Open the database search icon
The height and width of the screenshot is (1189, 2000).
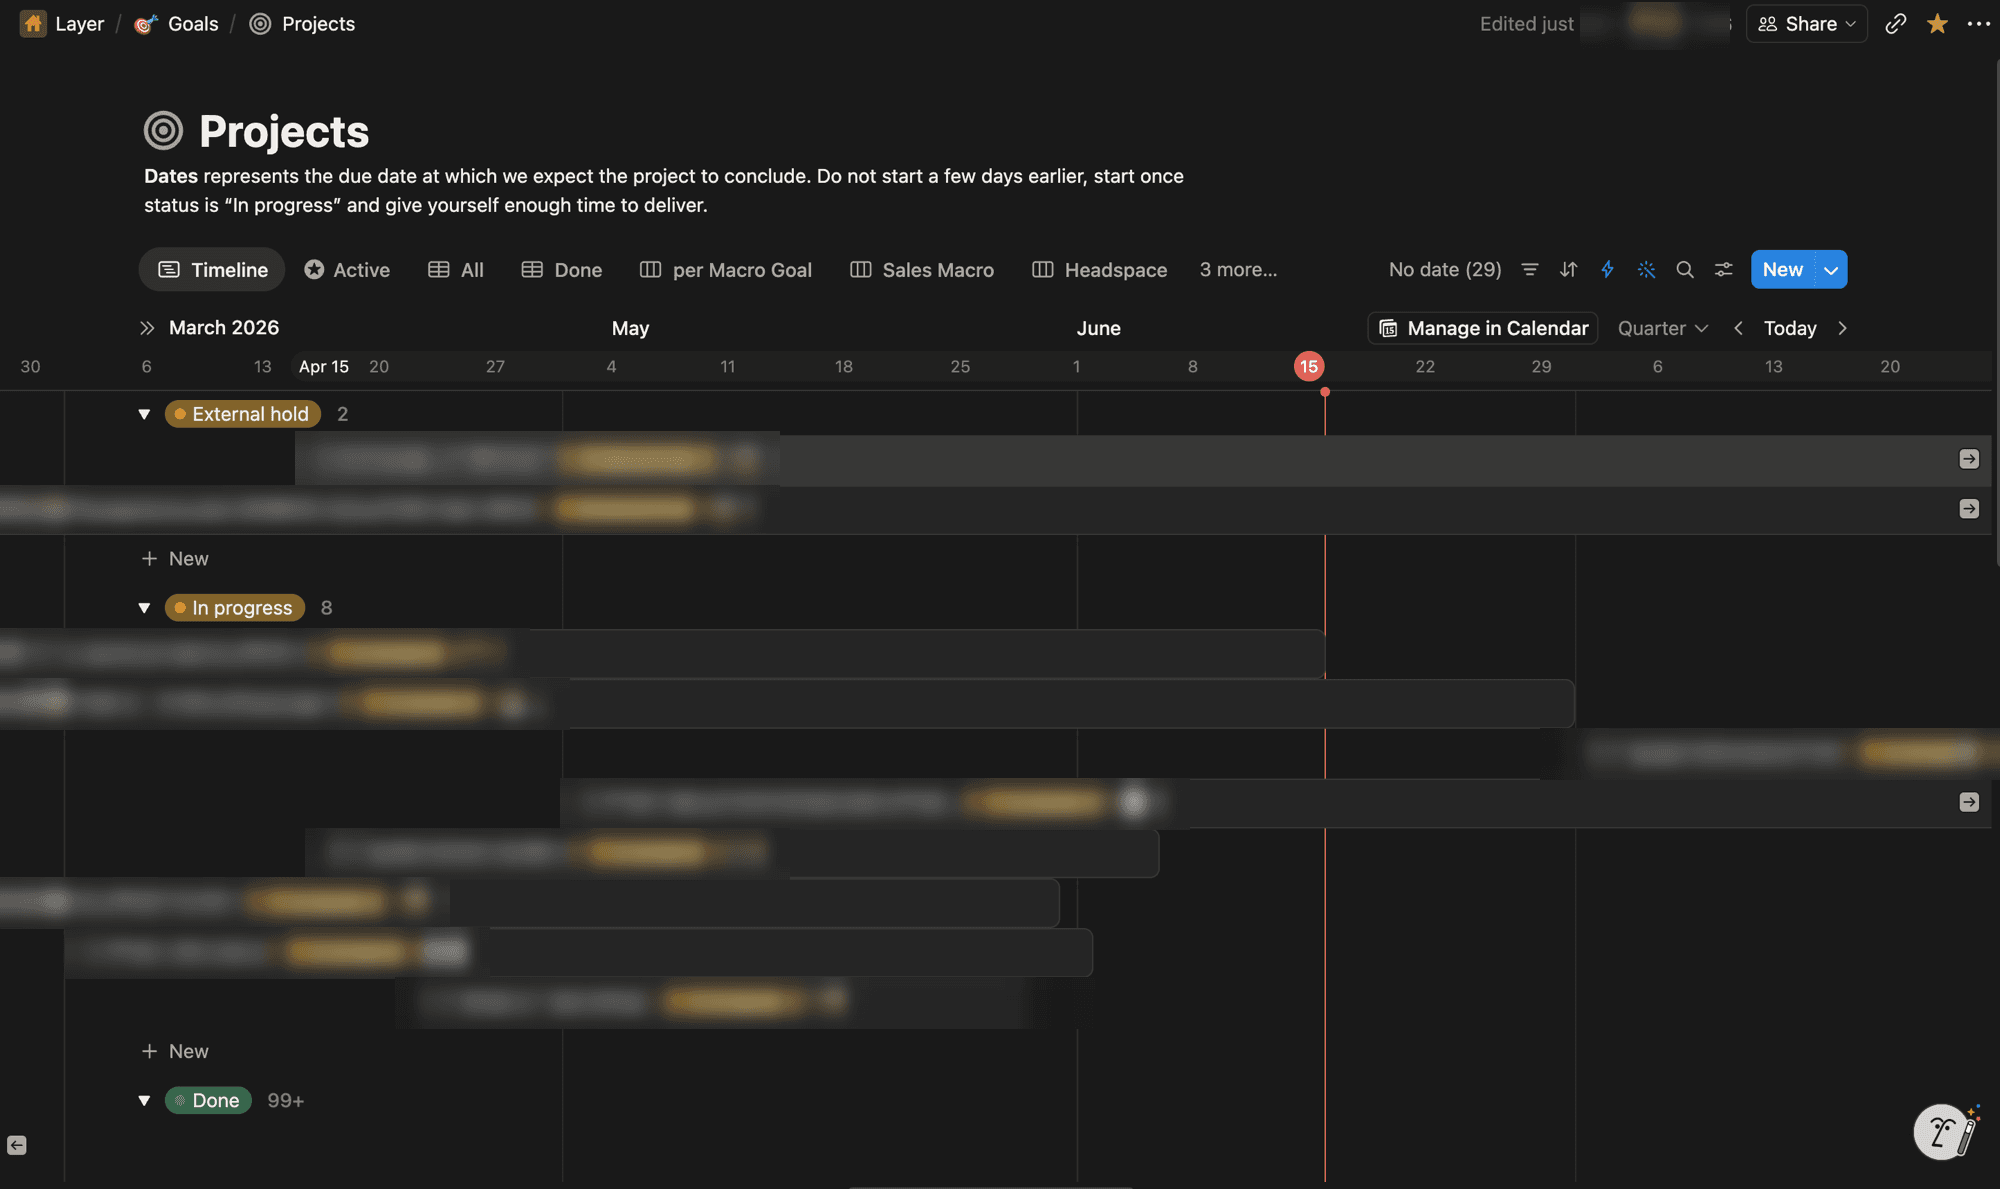coord(1685,269)
